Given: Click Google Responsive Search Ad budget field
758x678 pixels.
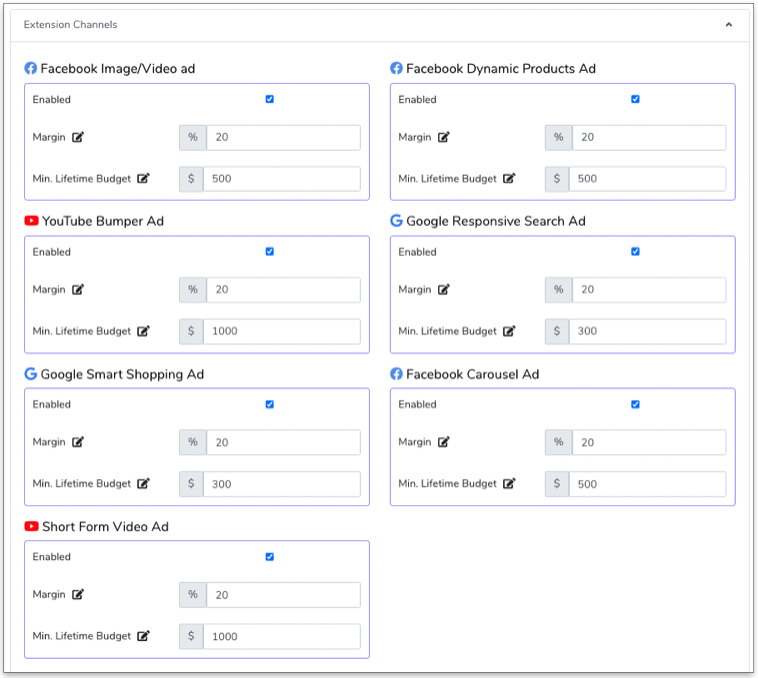Looking at the screenshot, I should (x=647, y=331).
